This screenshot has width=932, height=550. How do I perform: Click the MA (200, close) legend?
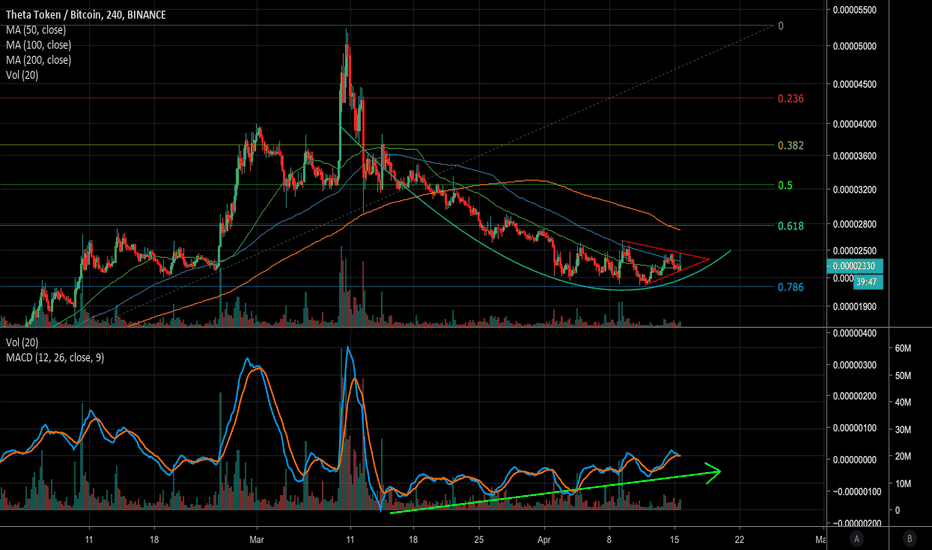pos(39,59)
